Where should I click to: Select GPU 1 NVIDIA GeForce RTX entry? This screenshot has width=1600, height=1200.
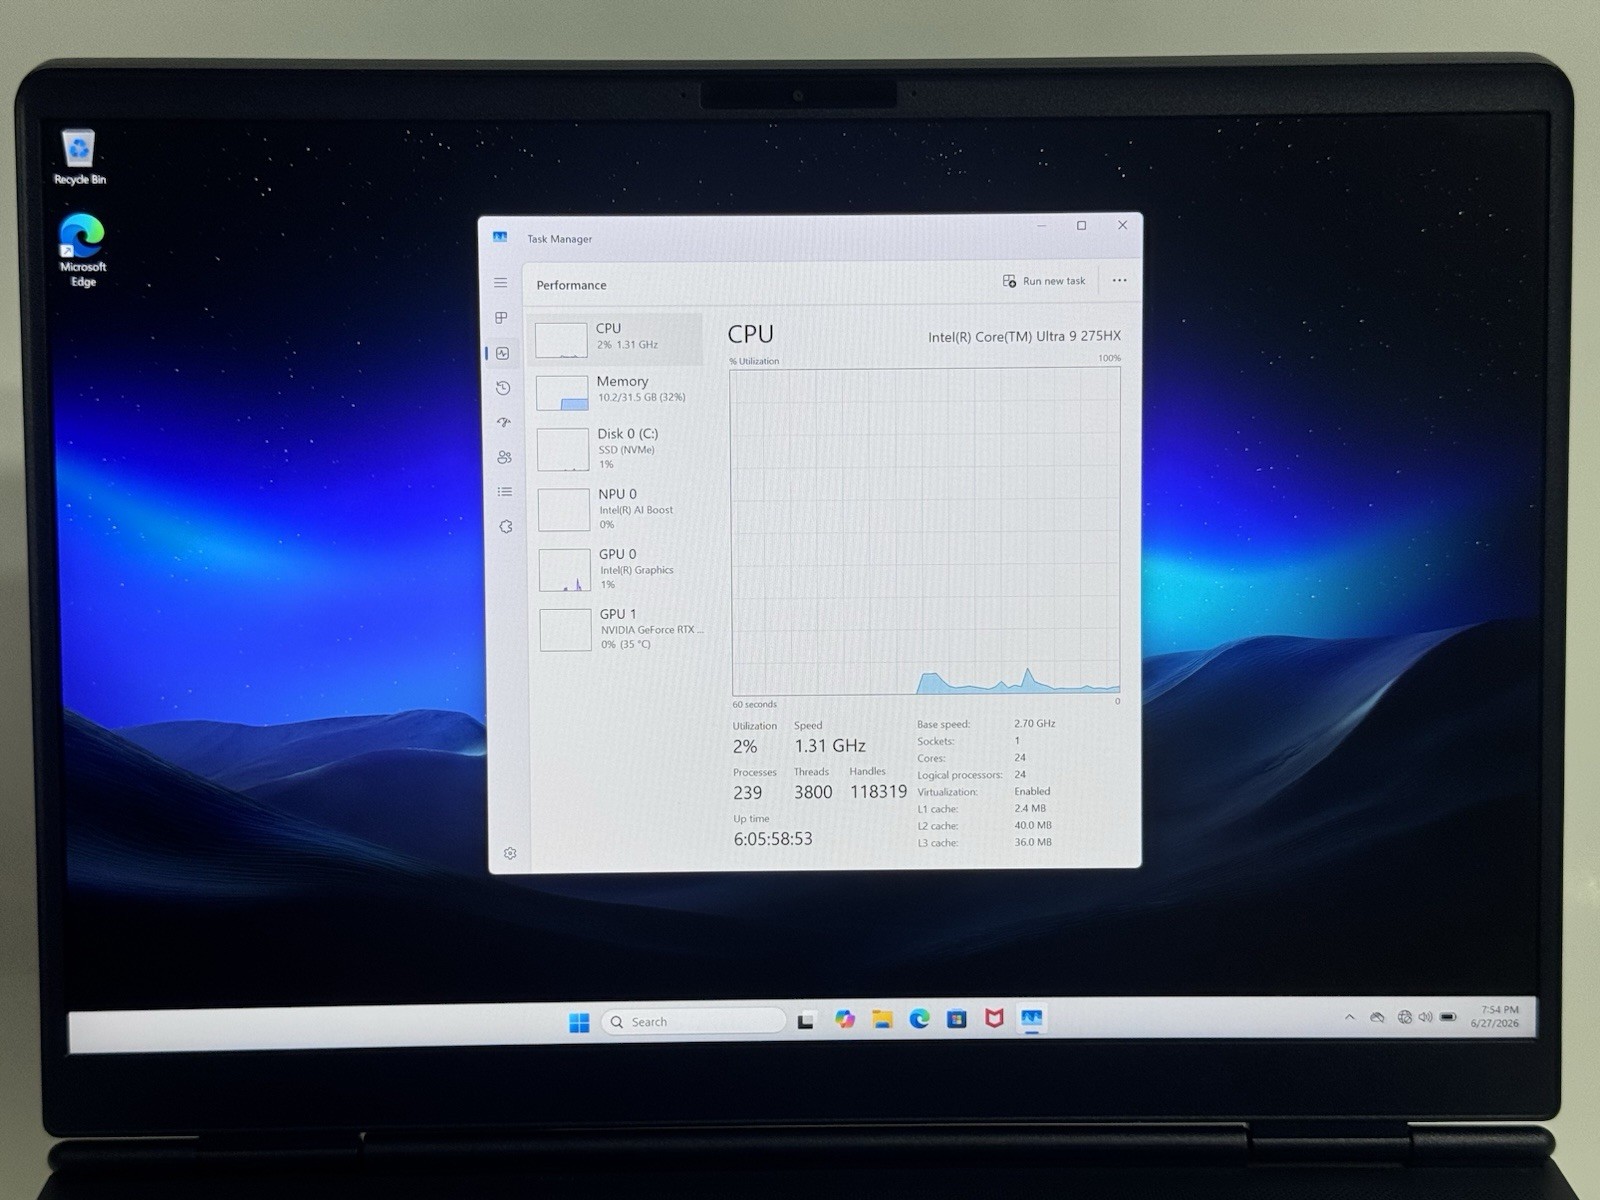click(x=622, y=629)
